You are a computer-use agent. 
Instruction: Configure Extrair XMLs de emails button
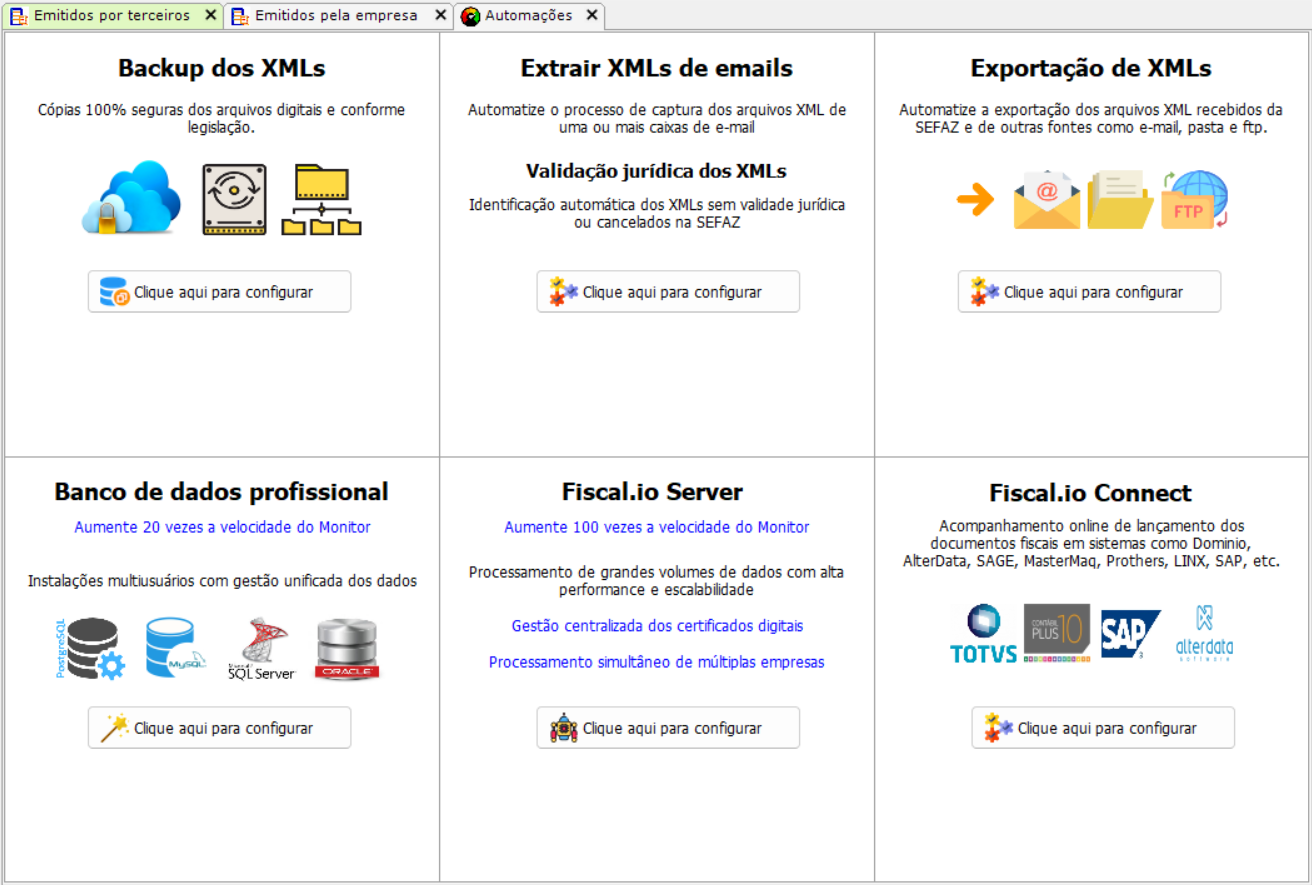click(668, 292)
